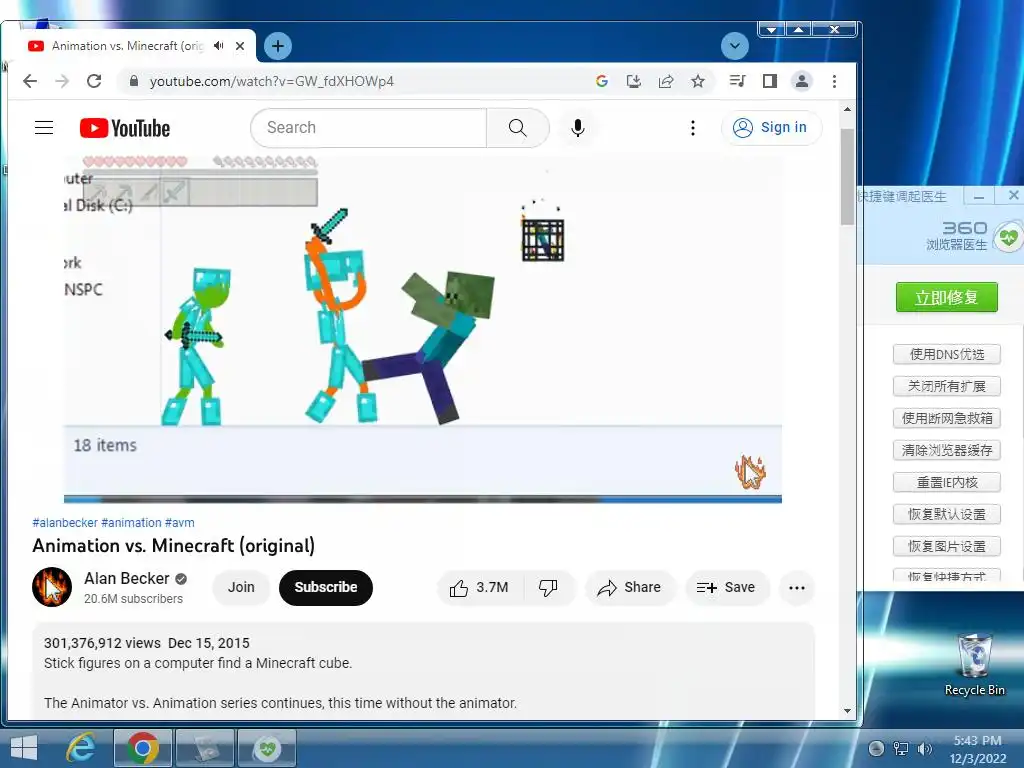Click 重置IE内核 in 360 panel
The image size is (1024, 768).
click(947, 482)
